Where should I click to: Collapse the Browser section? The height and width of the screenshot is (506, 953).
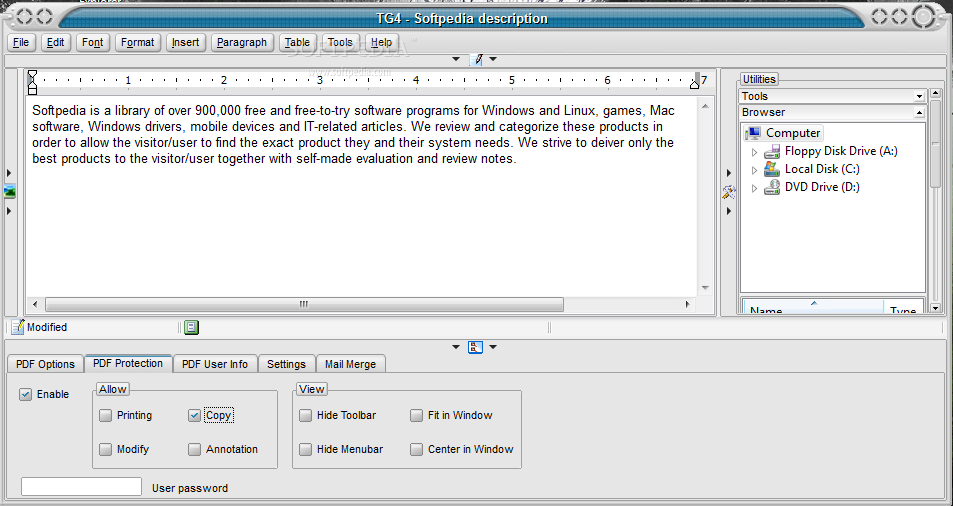coord(920,113)
